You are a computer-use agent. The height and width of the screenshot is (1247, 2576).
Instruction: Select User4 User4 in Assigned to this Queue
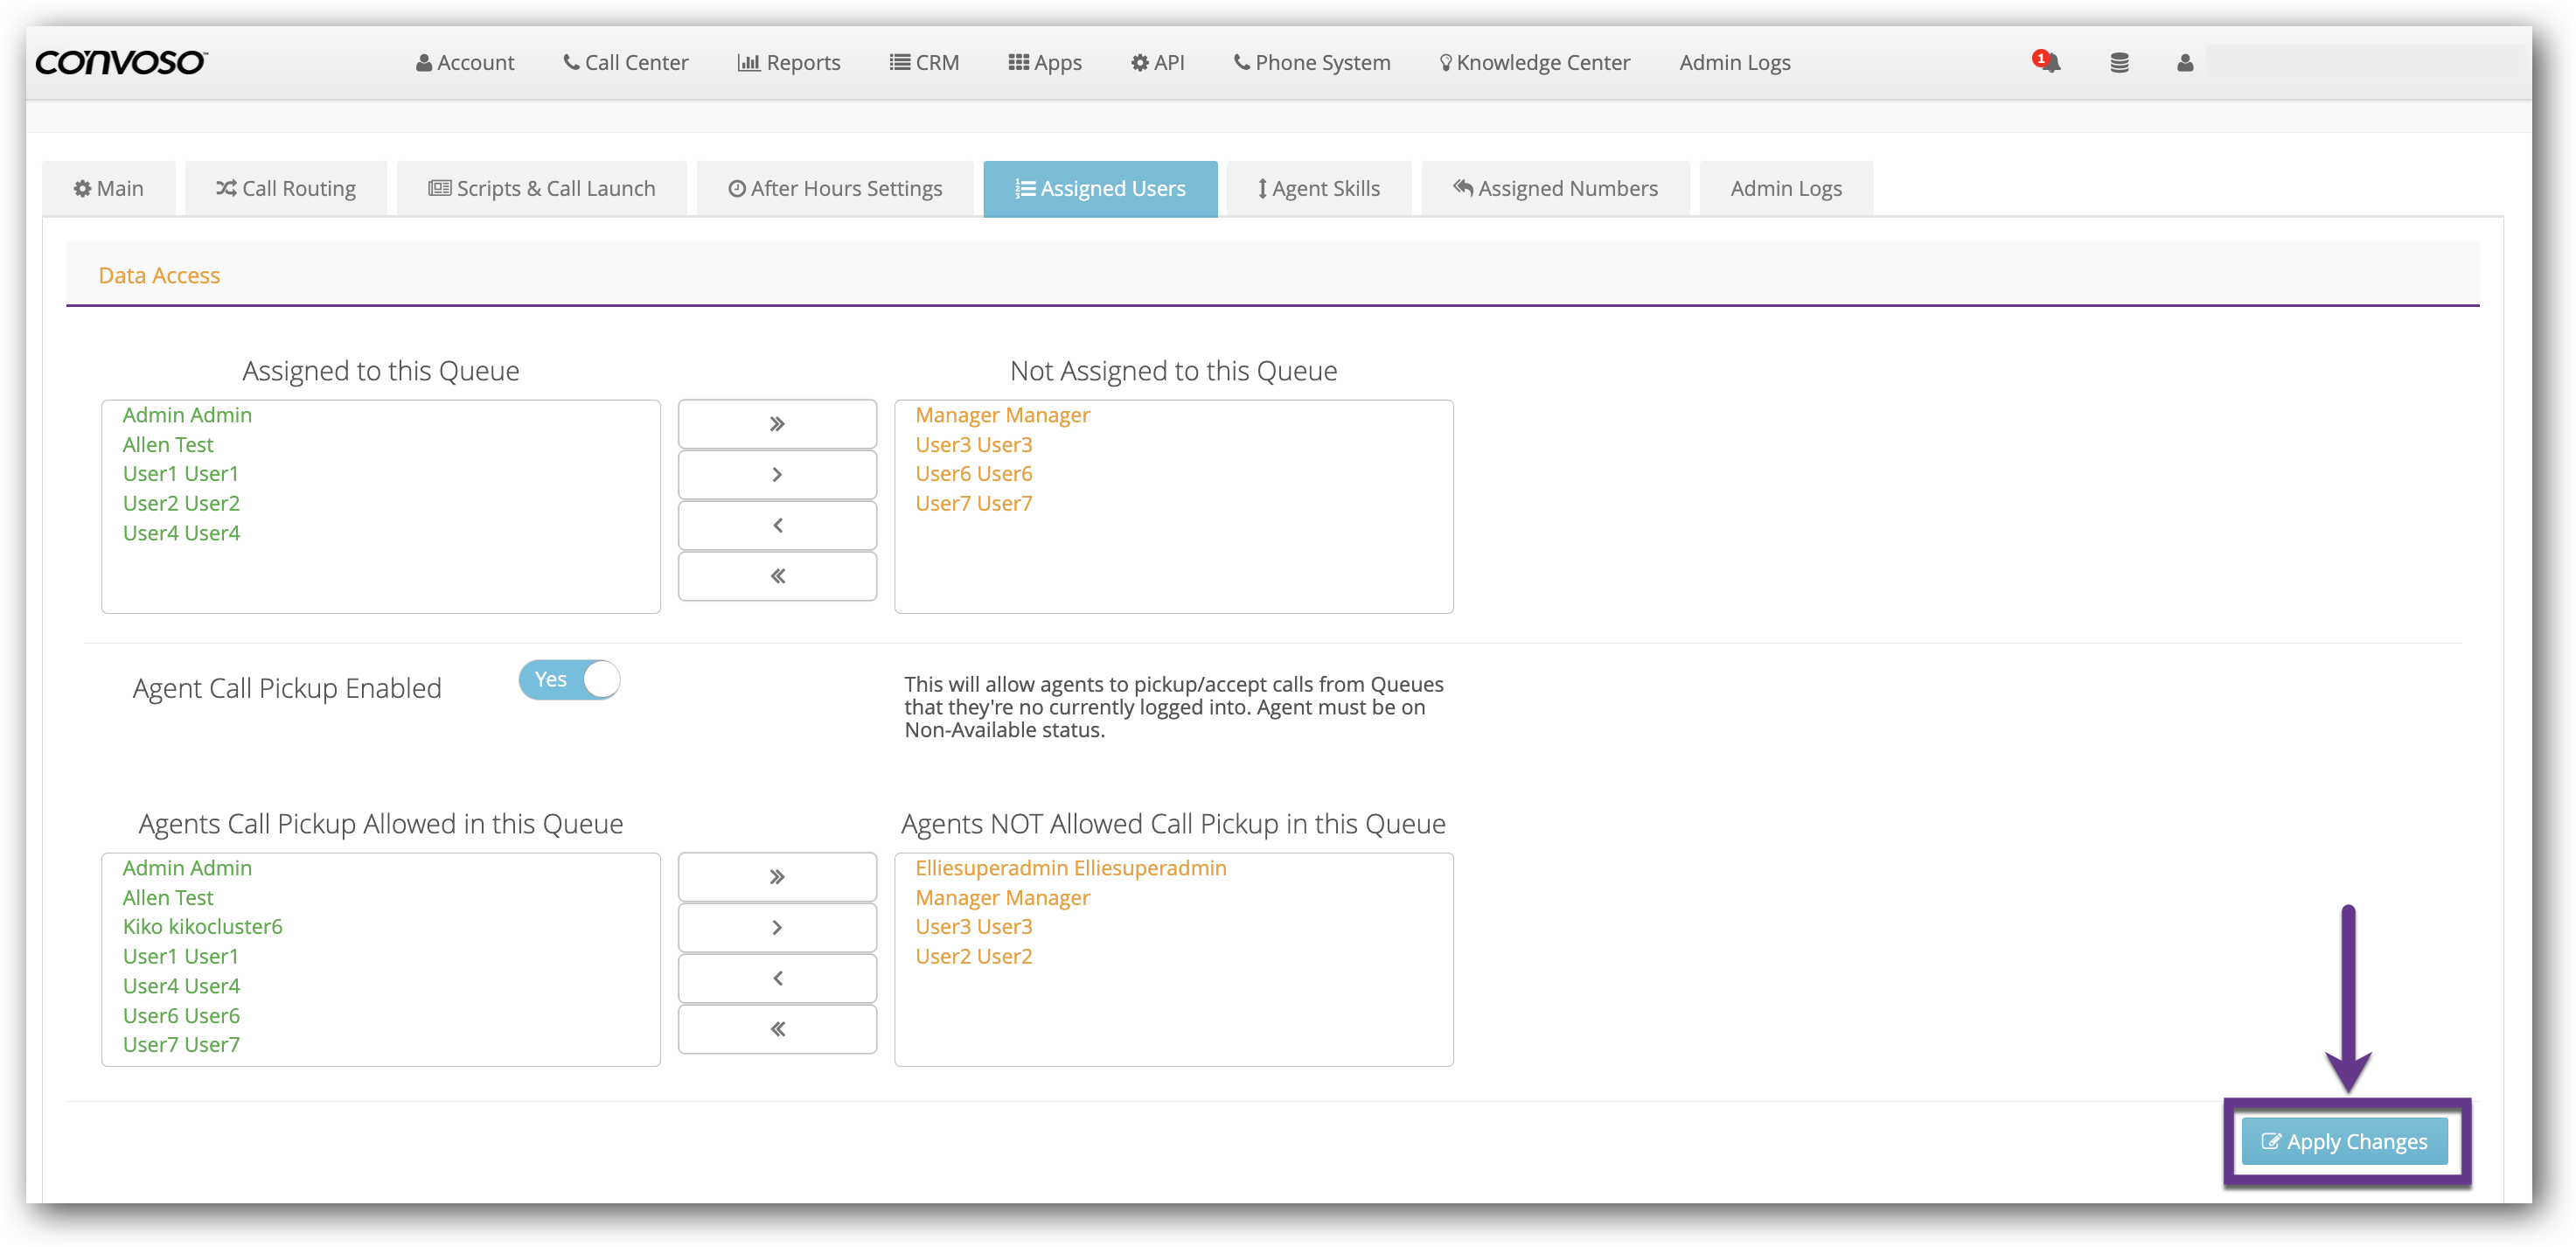coord(181,534)
